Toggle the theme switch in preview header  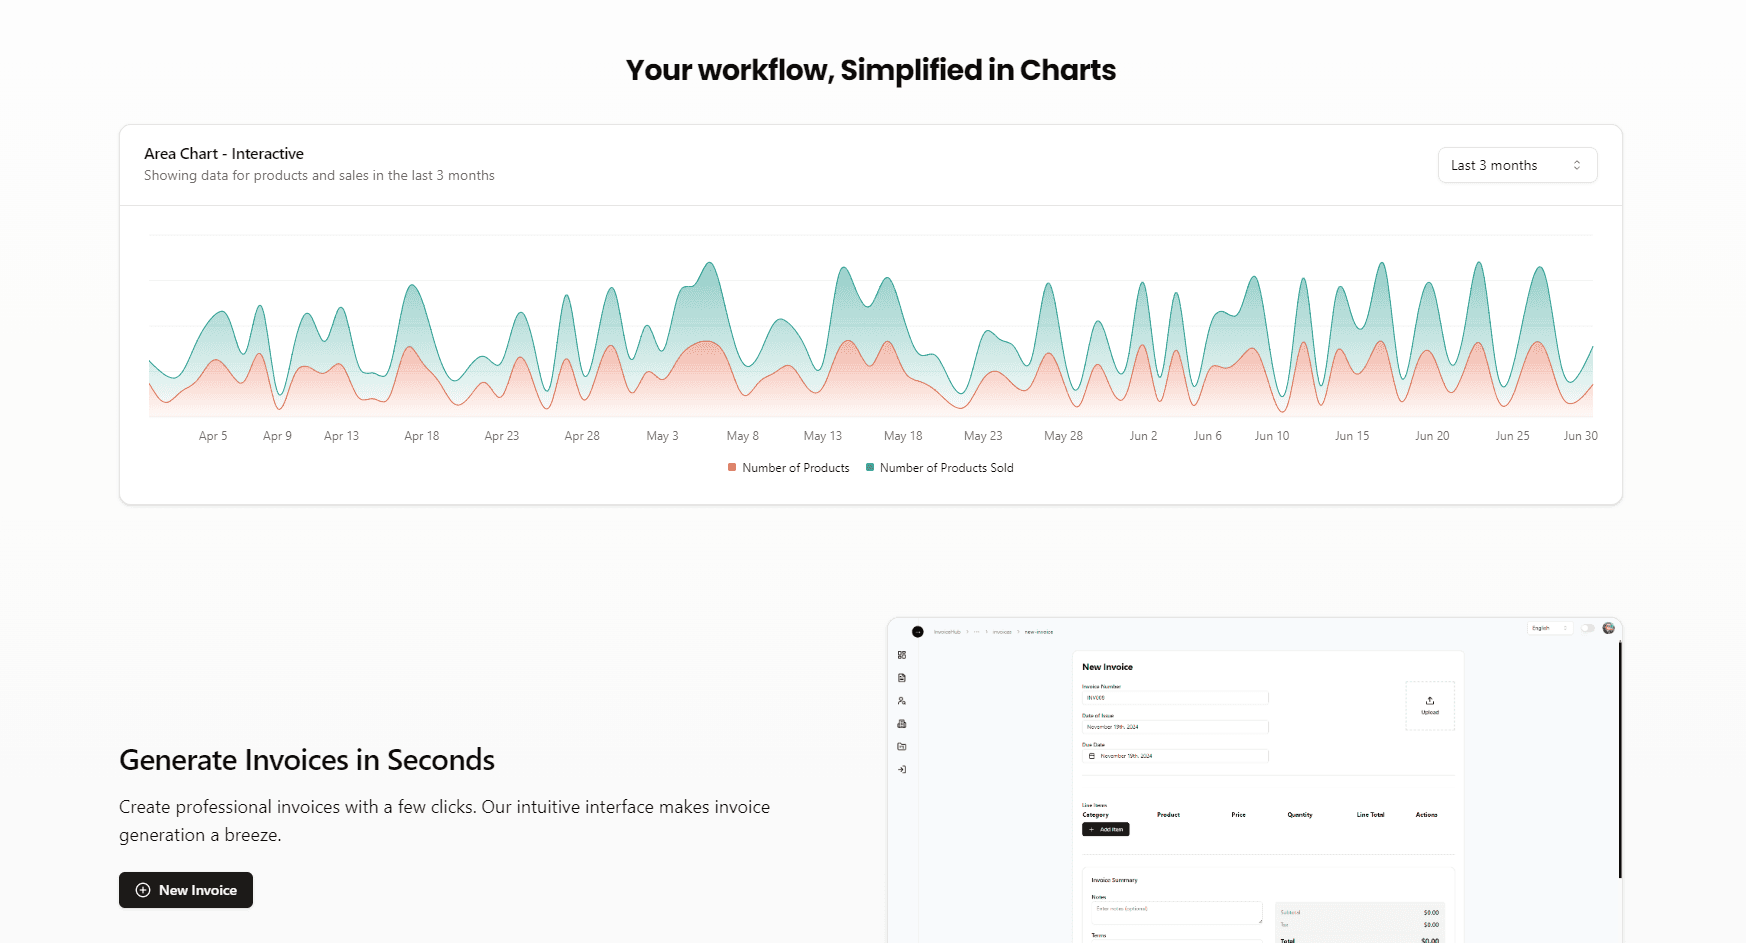tap(1587, 628)
